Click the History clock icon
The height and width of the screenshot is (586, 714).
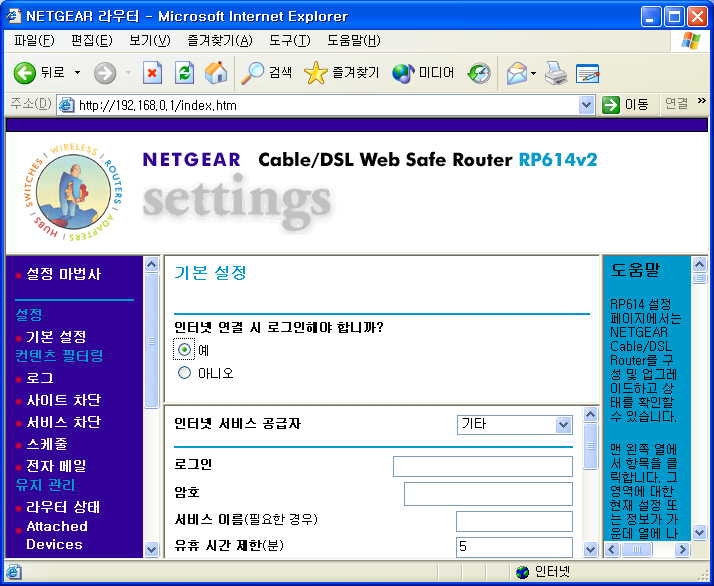point(480,73)
